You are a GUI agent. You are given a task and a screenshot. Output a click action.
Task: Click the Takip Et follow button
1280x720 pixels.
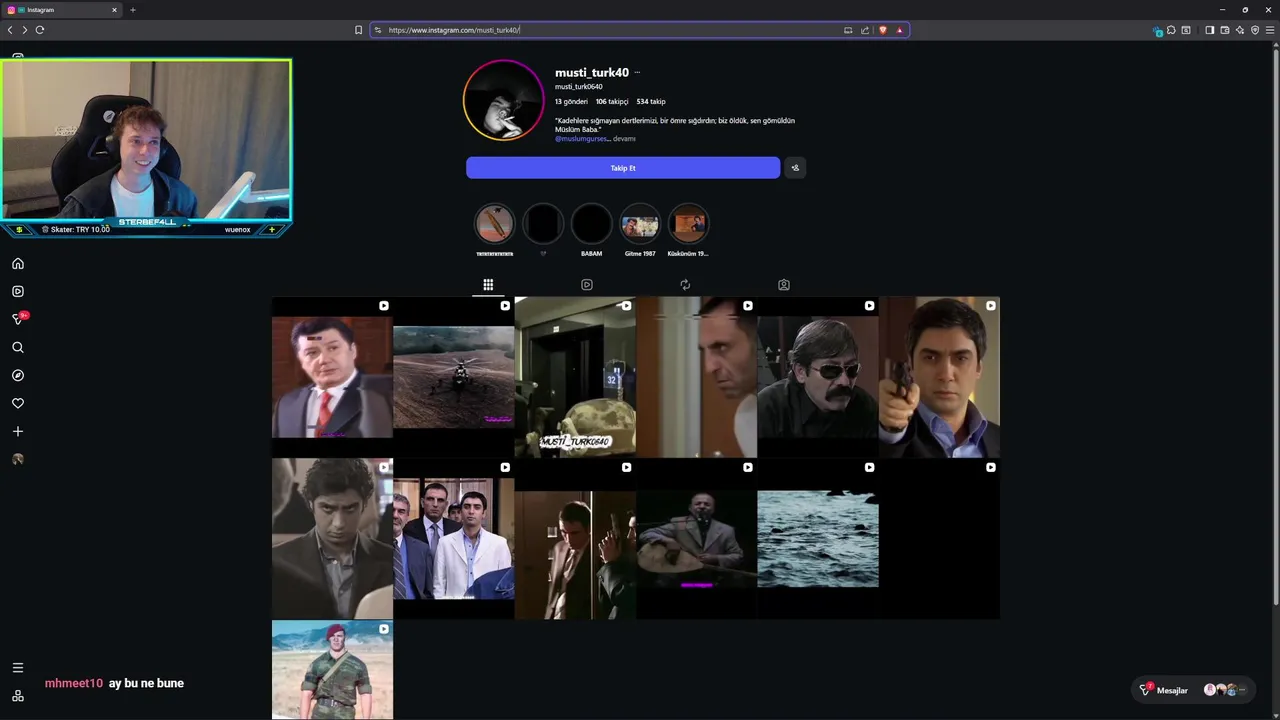pyautogui.click(x=623, y=168)
